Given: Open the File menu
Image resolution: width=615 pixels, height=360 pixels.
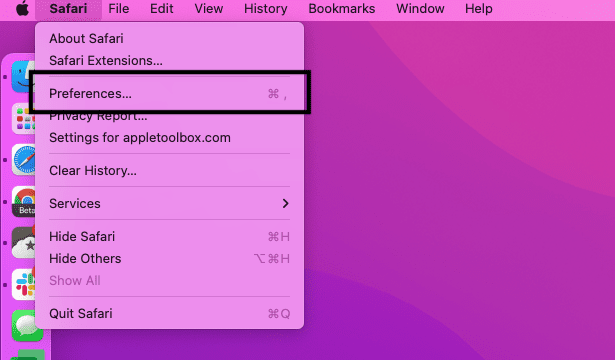Looking at the screenshot, I should tap(118, 9).
